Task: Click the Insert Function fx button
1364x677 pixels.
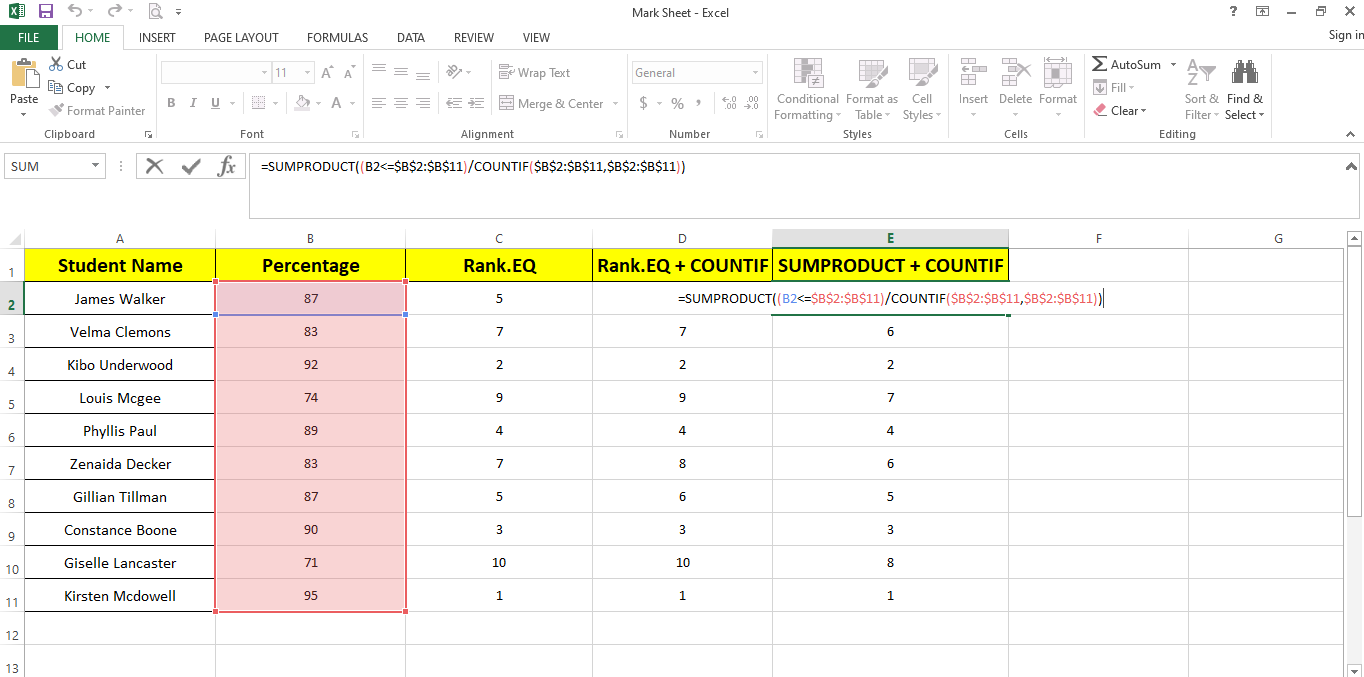Action: [227, 166]
